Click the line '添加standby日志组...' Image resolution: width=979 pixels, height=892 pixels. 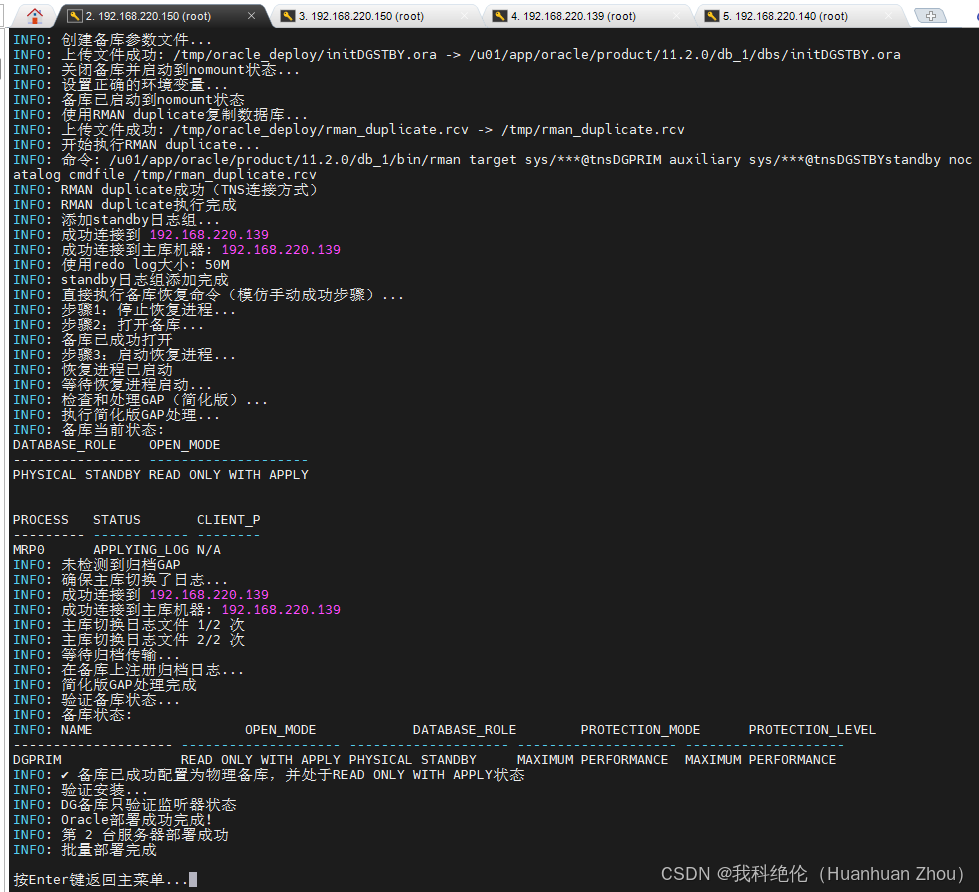point(117,220)
